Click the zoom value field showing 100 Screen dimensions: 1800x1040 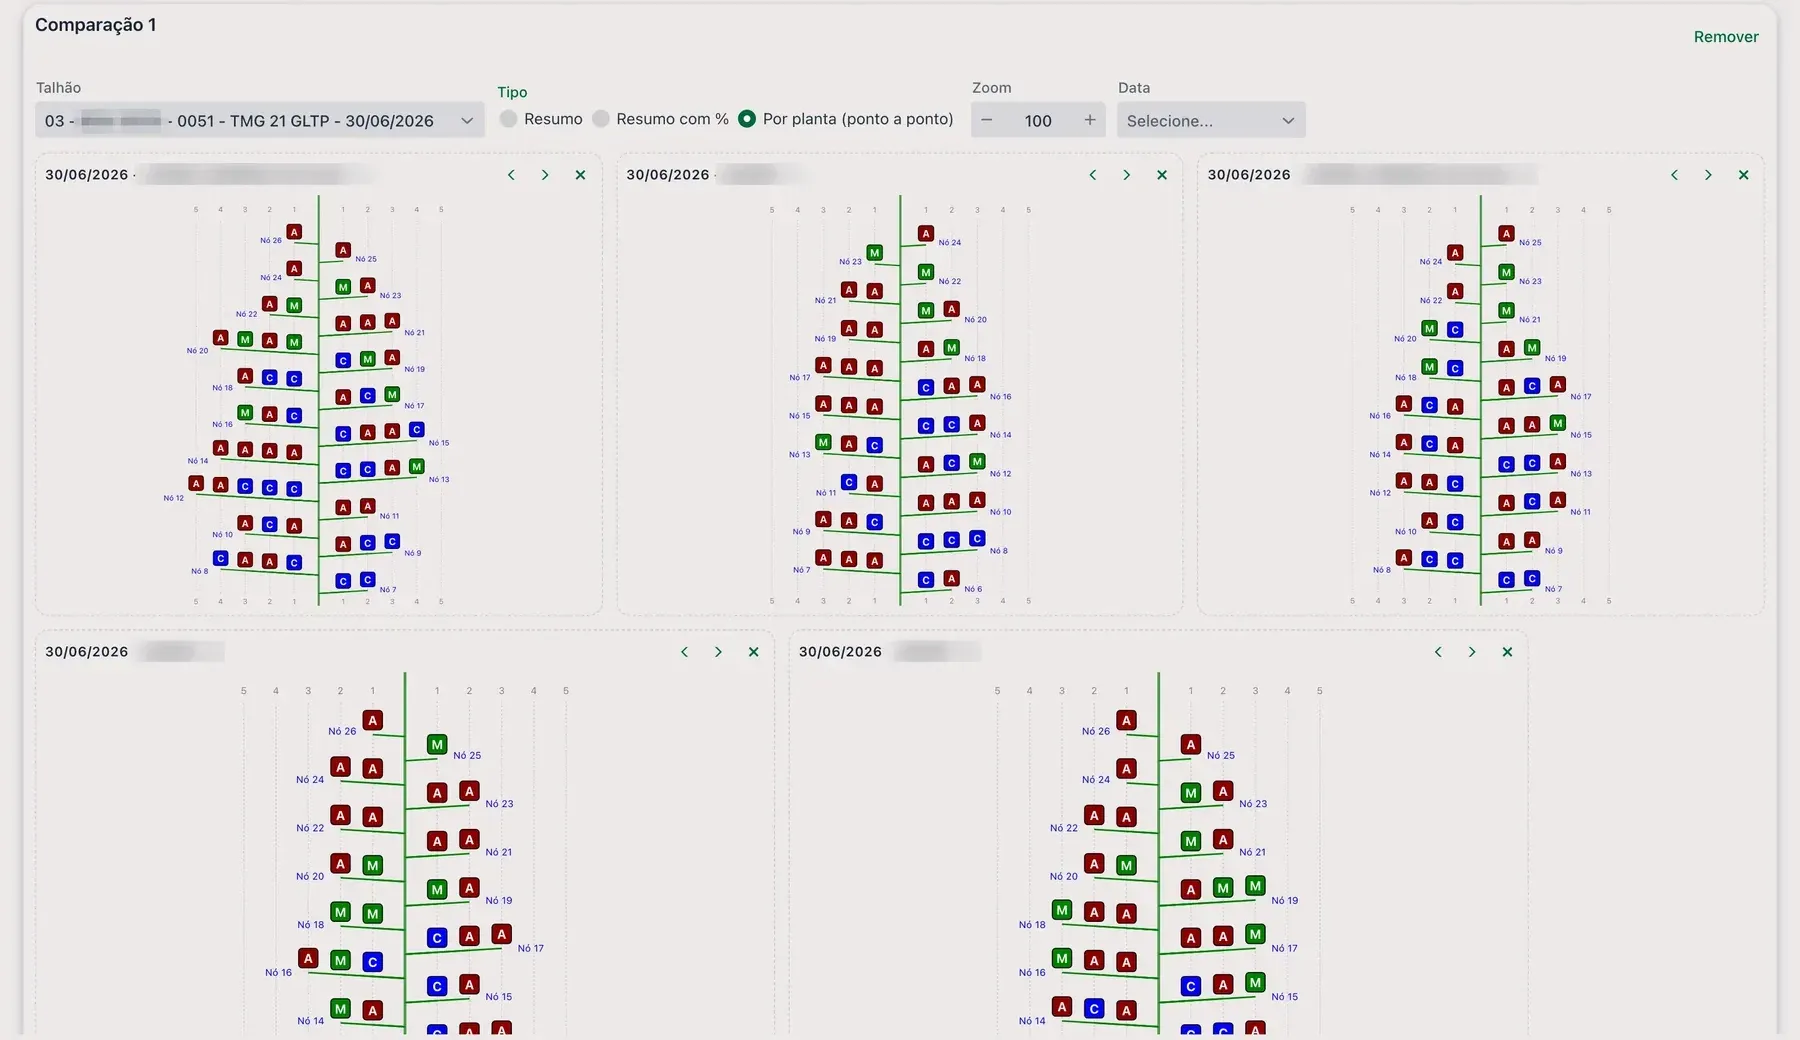[x=1038, y=121]
